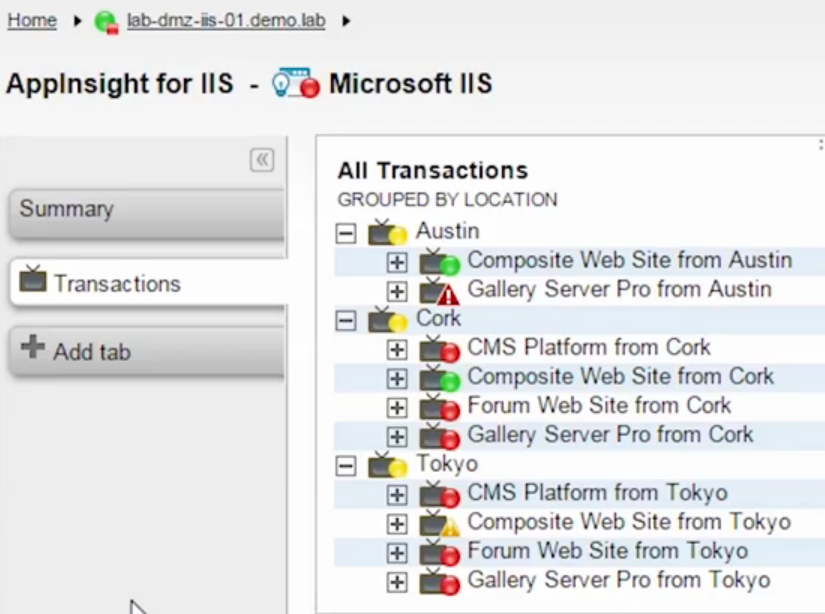Expand Composite Web Site from Tokyo
Viewport: 825px width, 614px height.
click(x=397, y=524)
